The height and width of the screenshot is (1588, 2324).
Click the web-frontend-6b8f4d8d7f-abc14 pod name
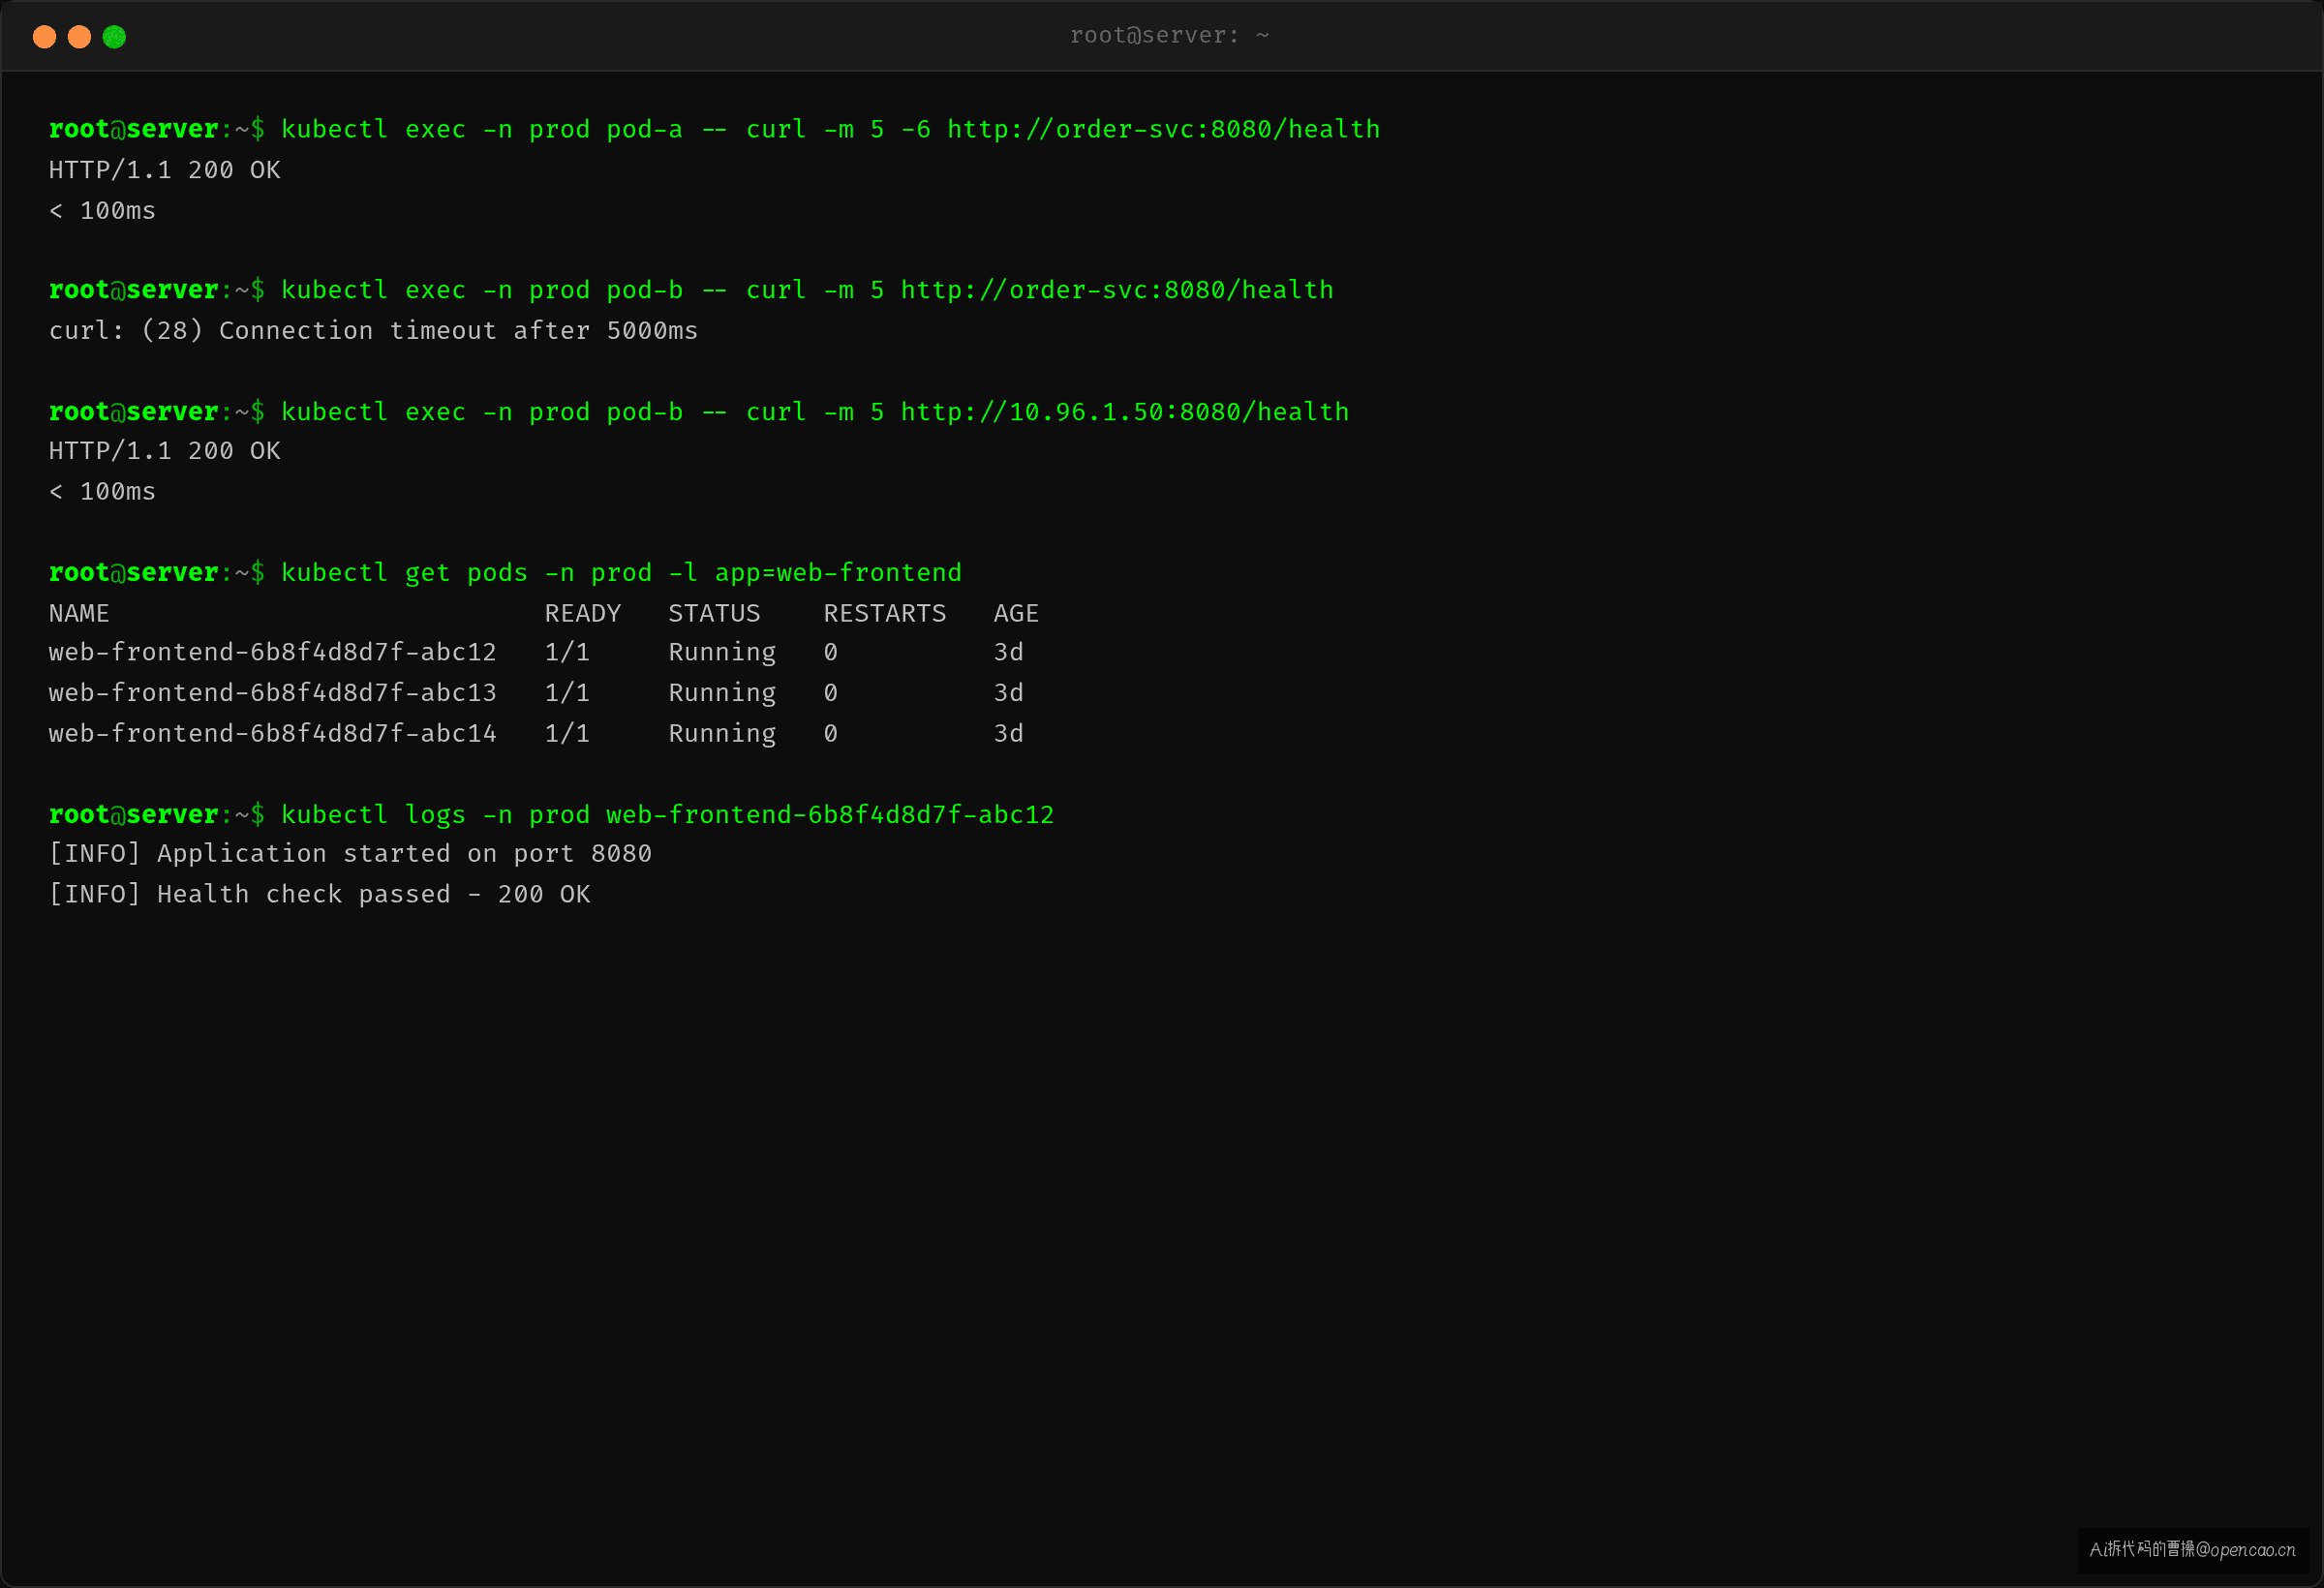(272, 734)
